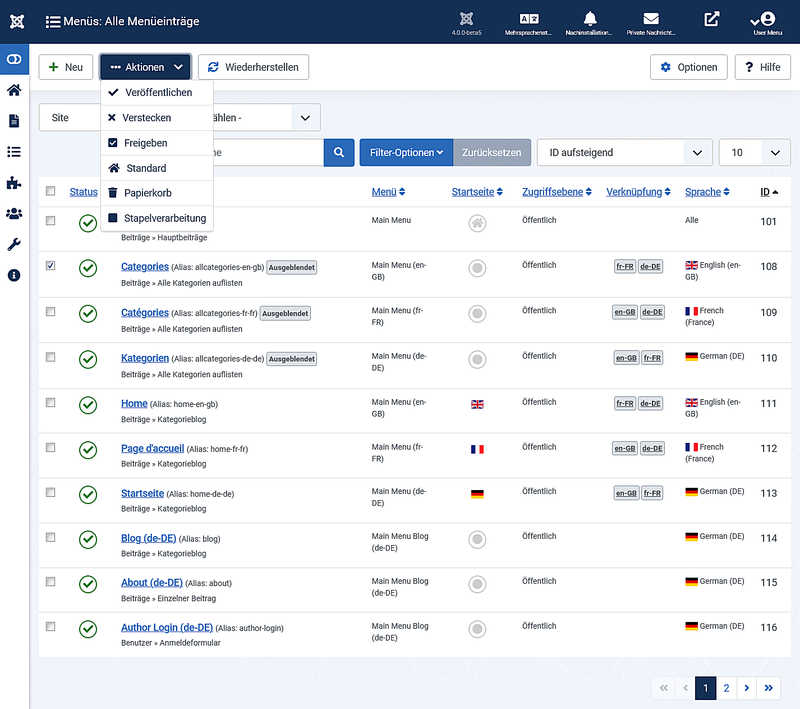The image size is (800, 709).
Task: Select Papierkorb from Aktionen menu
Action: coord(148,193)
